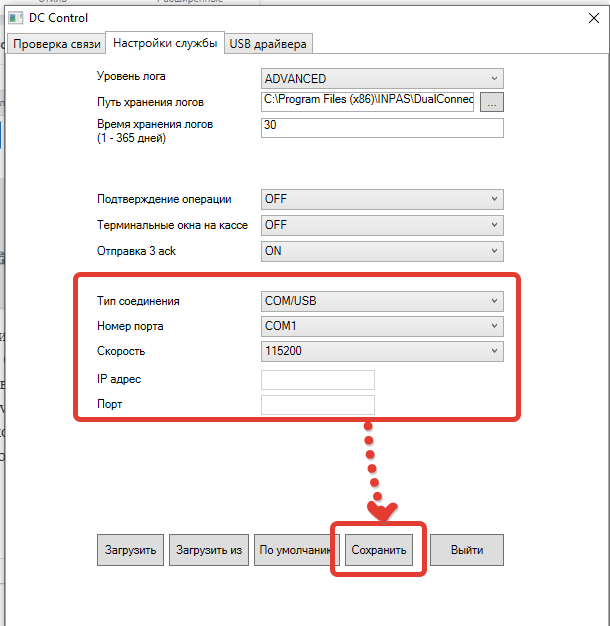The width and height of the screenshot is (610, 626).
Task: Click the Время хранения логов field
Action: coord(381,127)
